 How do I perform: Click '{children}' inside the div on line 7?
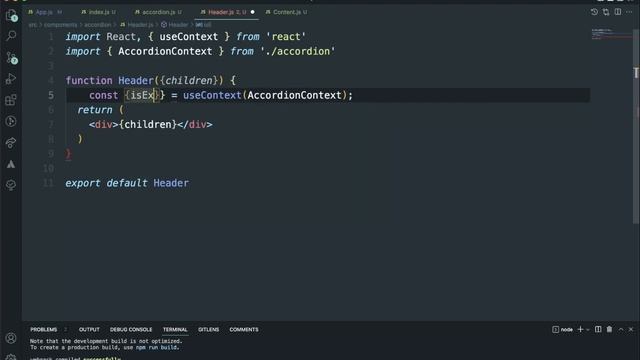148,124
